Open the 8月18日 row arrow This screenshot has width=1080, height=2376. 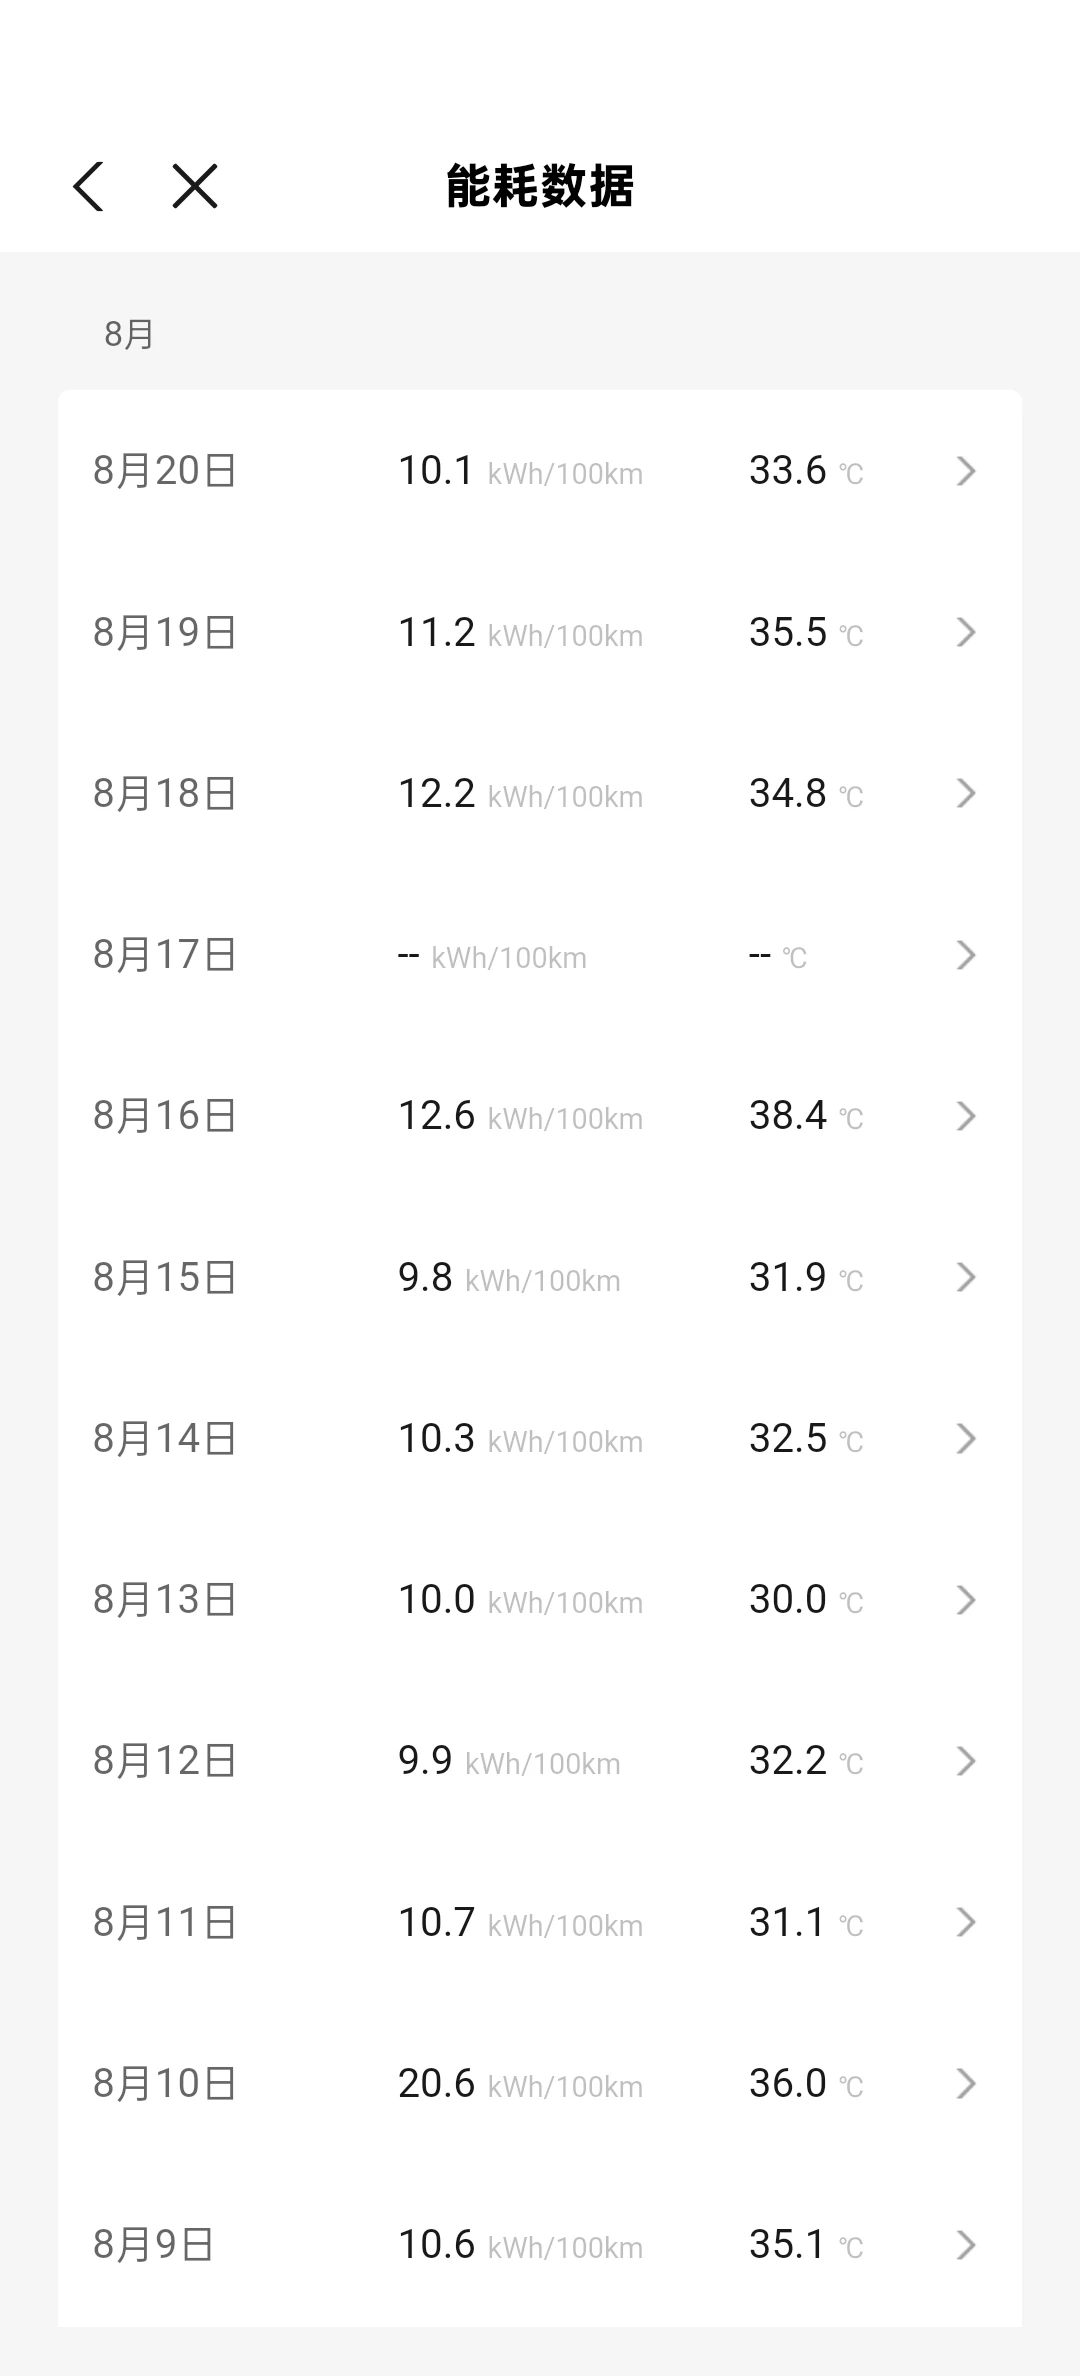965,793
